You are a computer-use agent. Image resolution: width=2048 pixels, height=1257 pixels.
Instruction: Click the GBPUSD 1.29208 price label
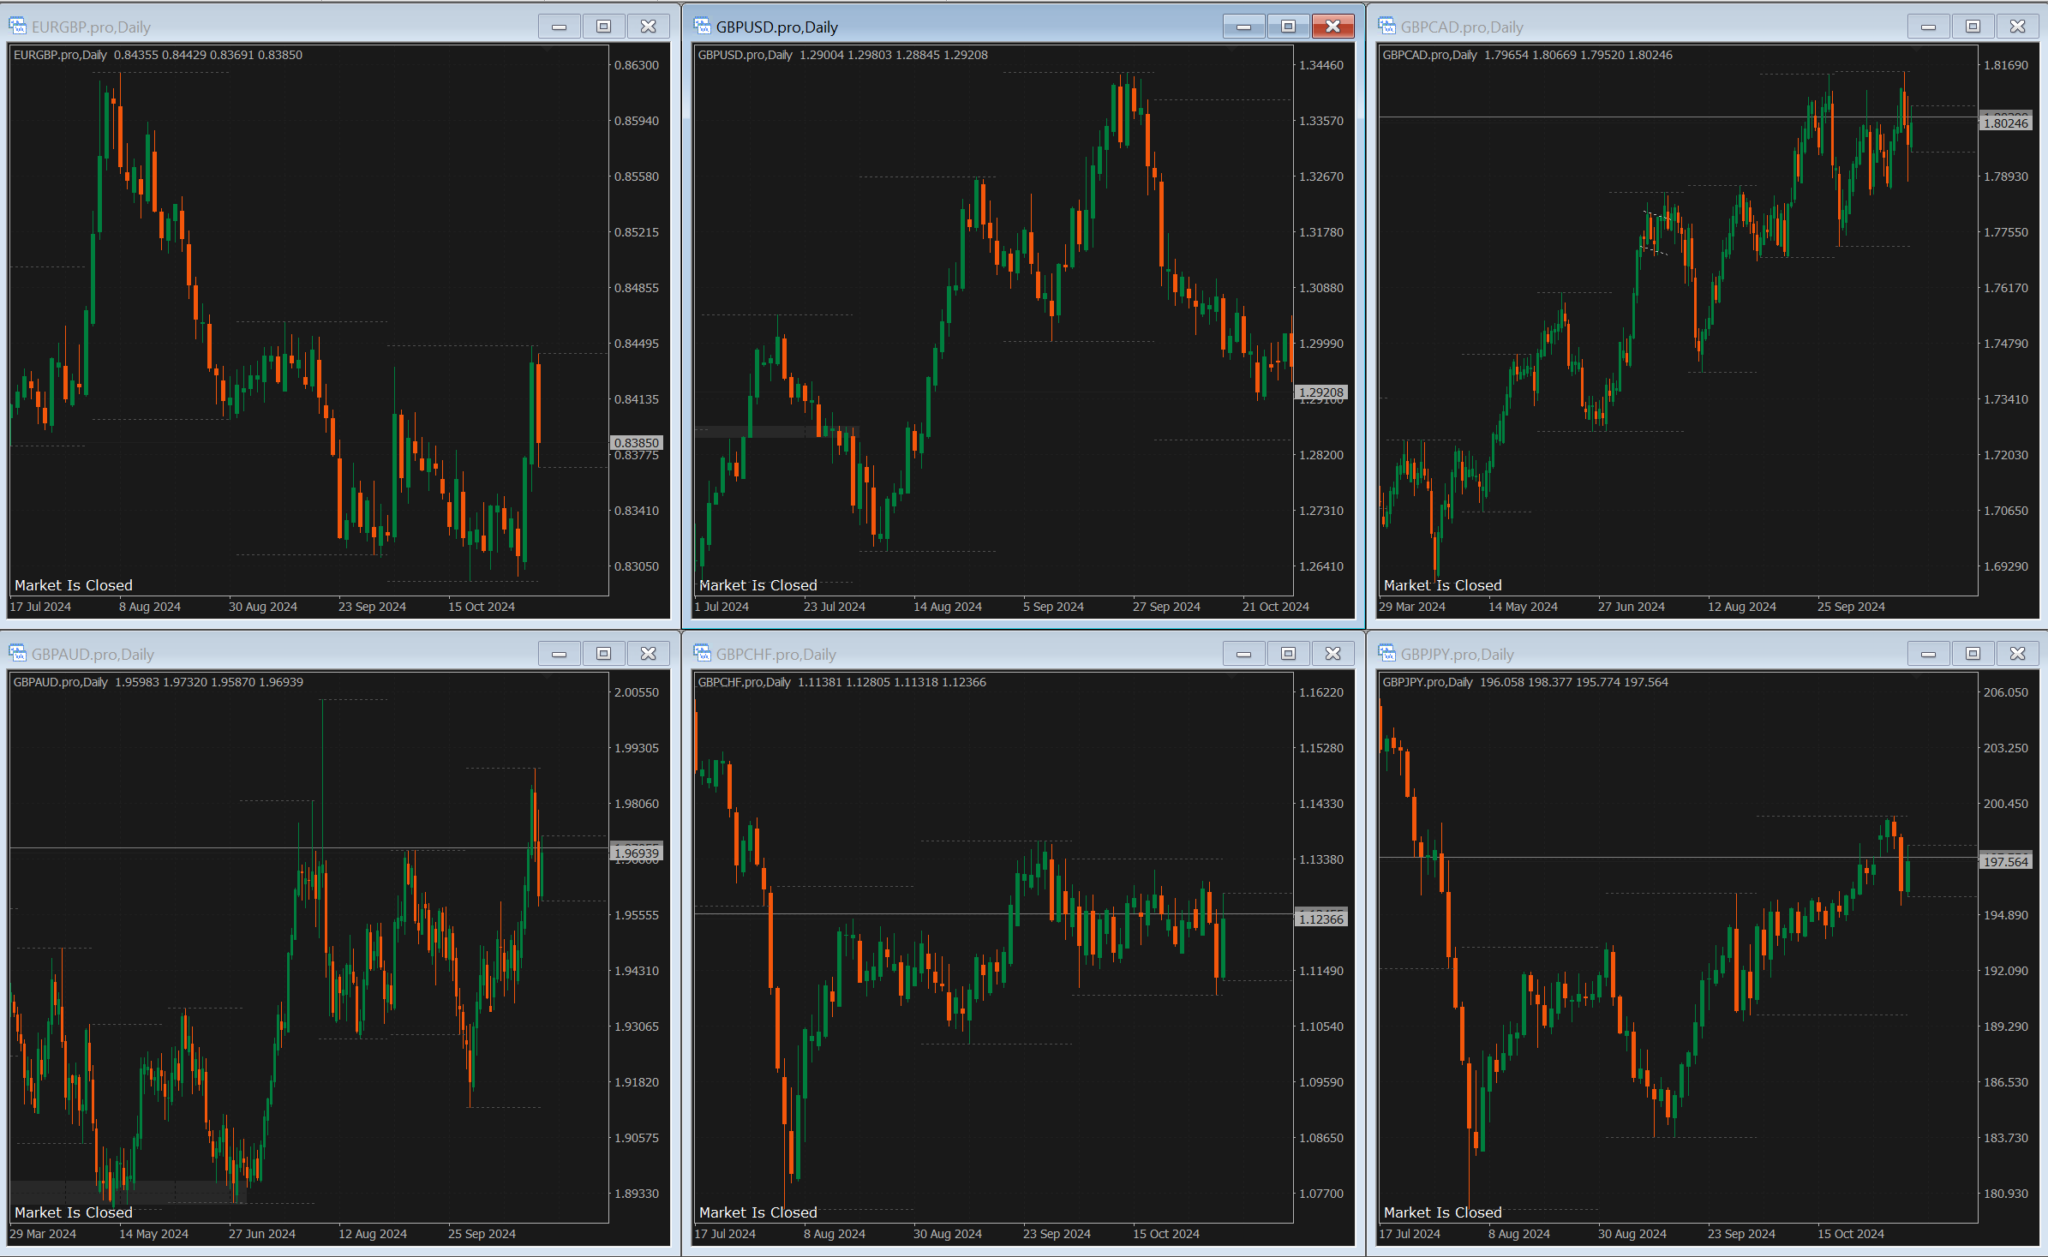click(1320, 393)
